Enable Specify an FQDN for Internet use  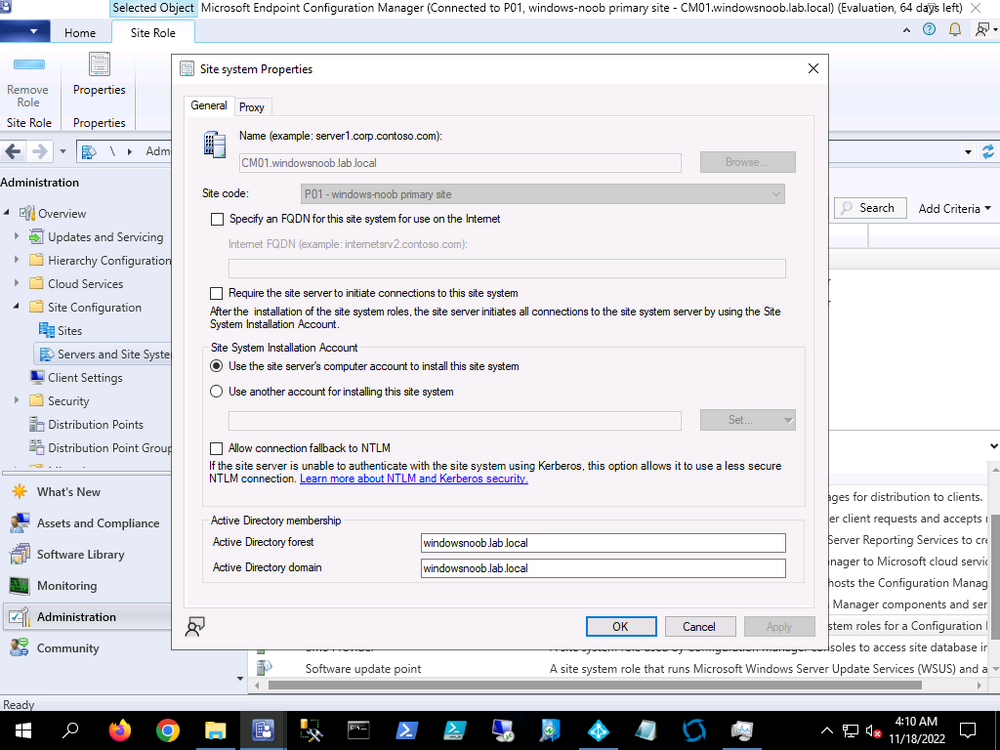pos(217,219)
